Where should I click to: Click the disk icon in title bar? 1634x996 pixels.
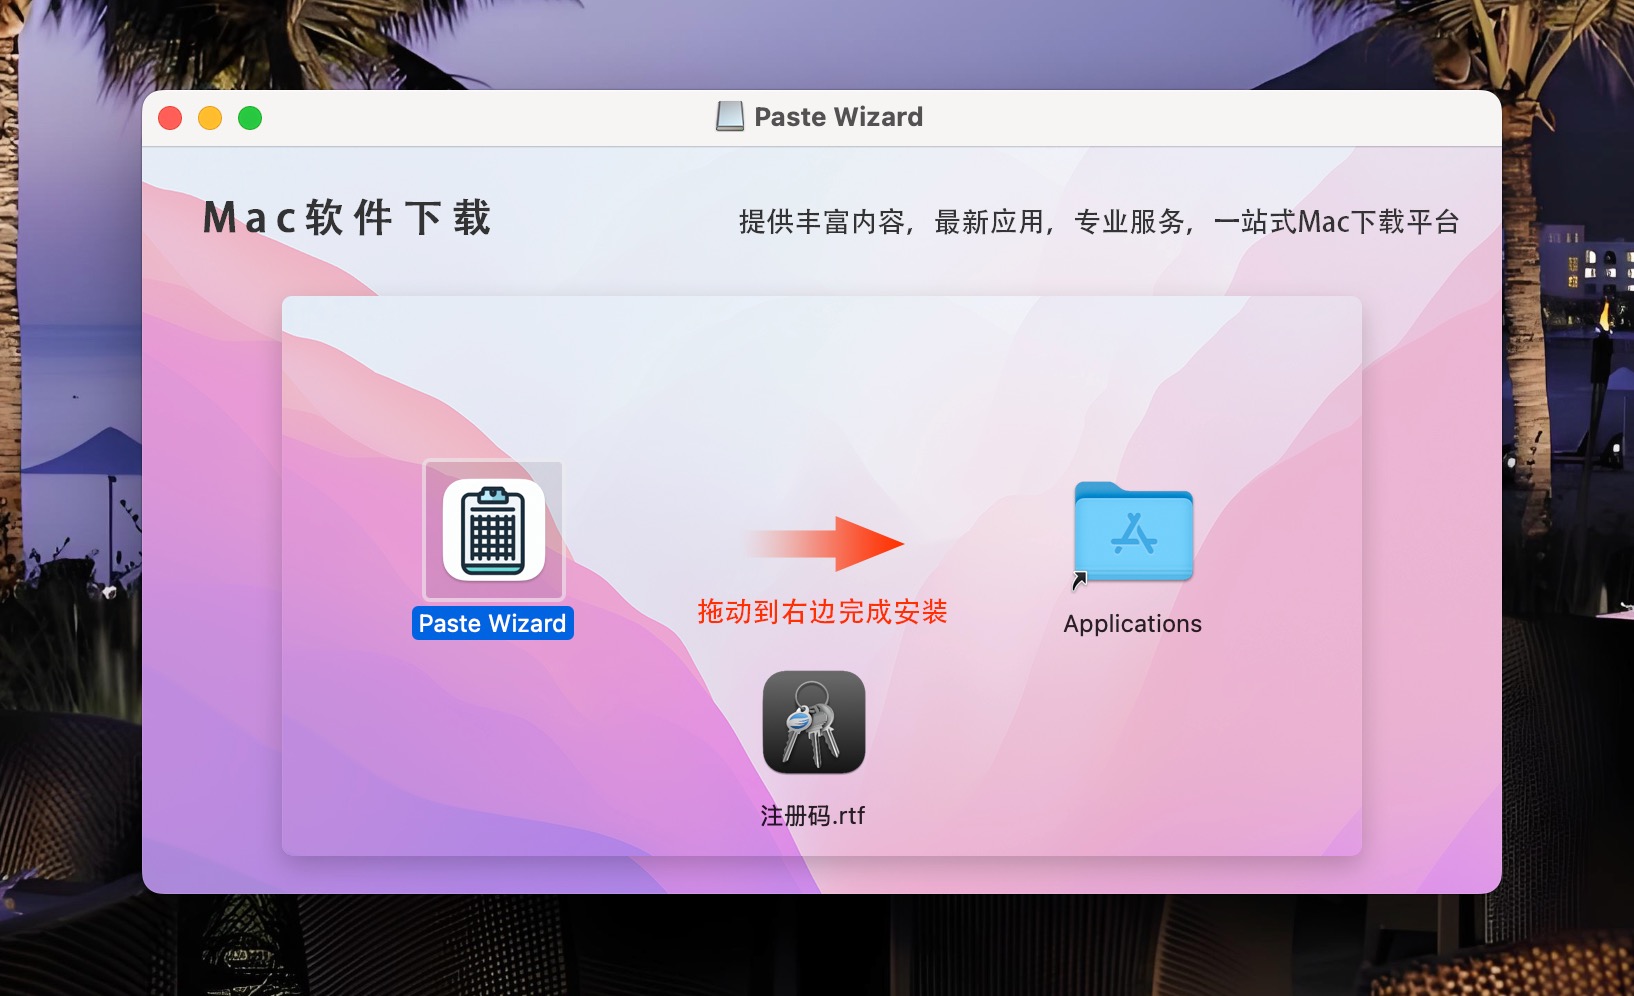click(730, 117)
